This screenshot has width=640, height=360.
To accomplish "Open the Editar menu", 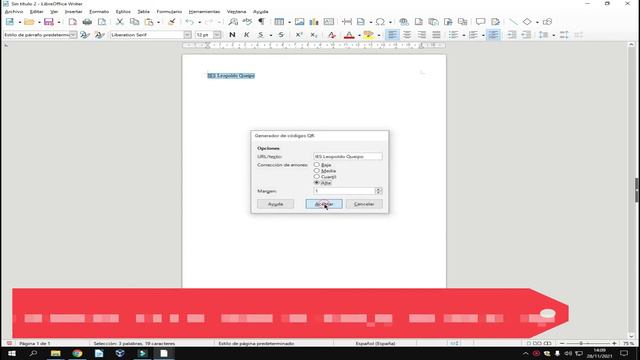I will click(37, 12).
